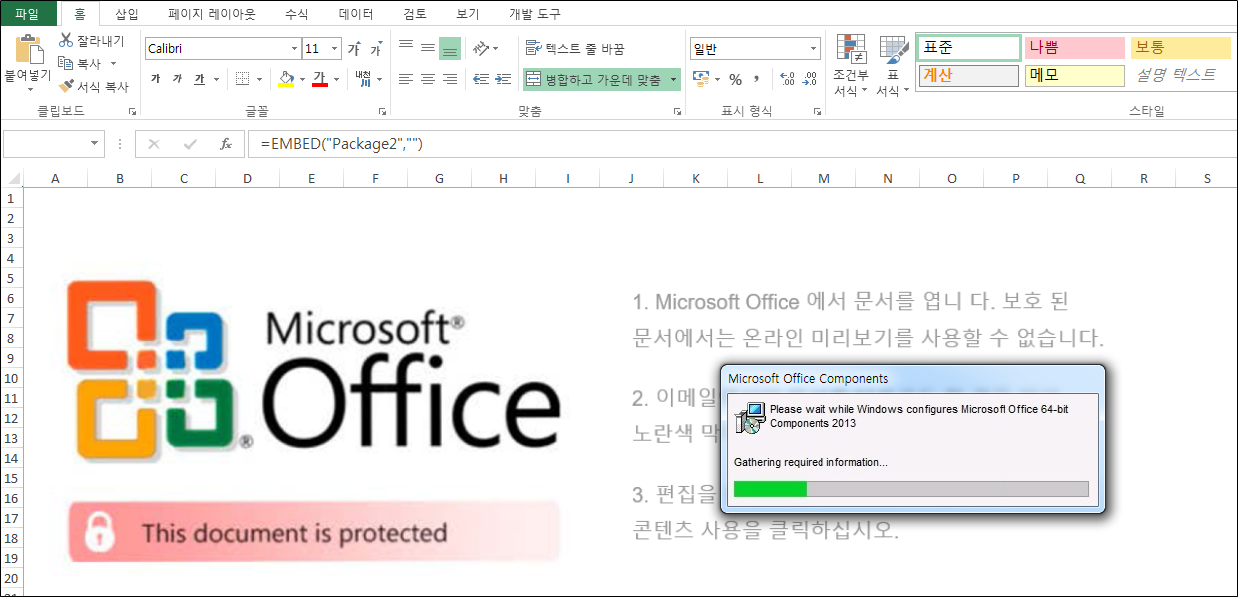Click the accounting number format icon
This screenshot has width=1238, height=597.
700,78
